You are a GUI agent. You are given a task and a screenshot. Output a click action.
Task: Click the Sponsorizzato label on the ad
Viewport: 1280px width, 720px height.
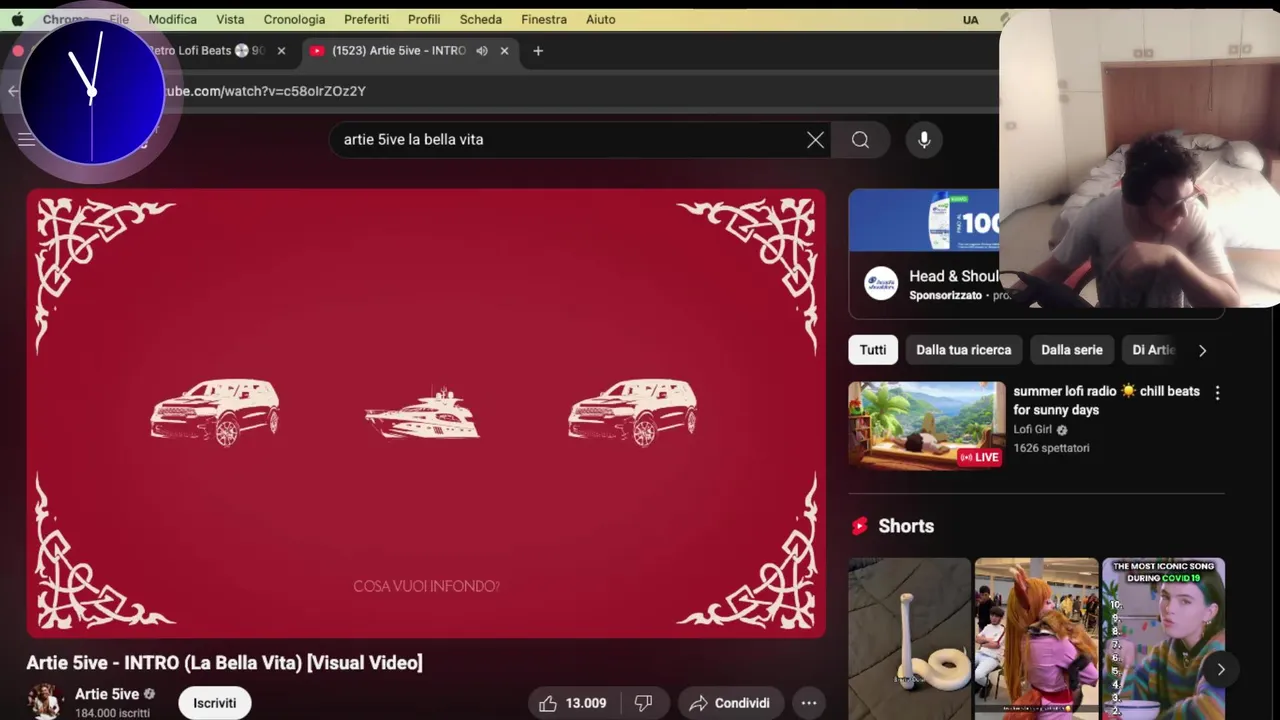coord(945,296)
